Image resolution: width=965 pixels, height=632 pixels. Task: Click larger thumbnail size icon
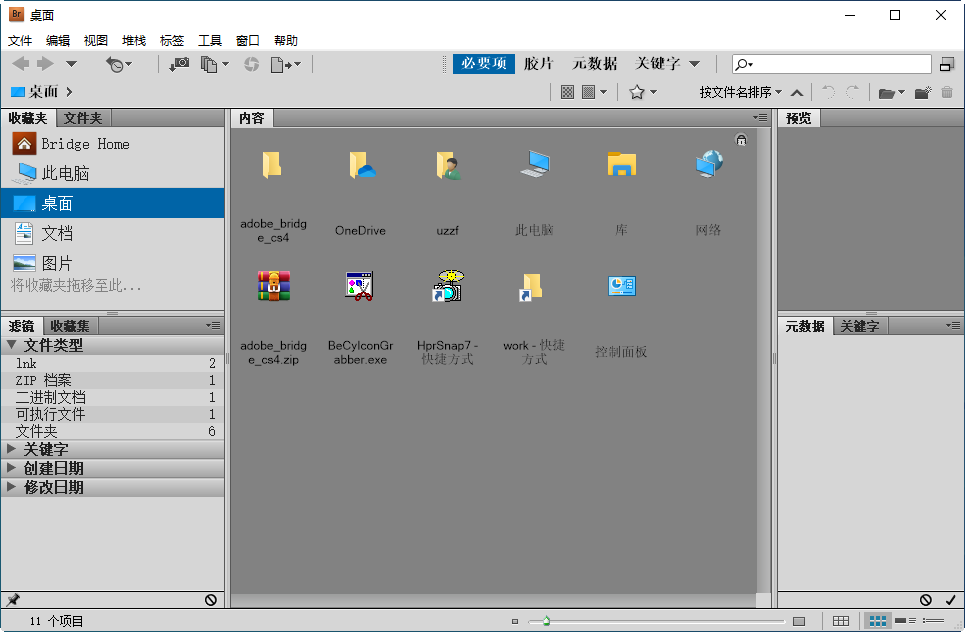tap(799, 621)
